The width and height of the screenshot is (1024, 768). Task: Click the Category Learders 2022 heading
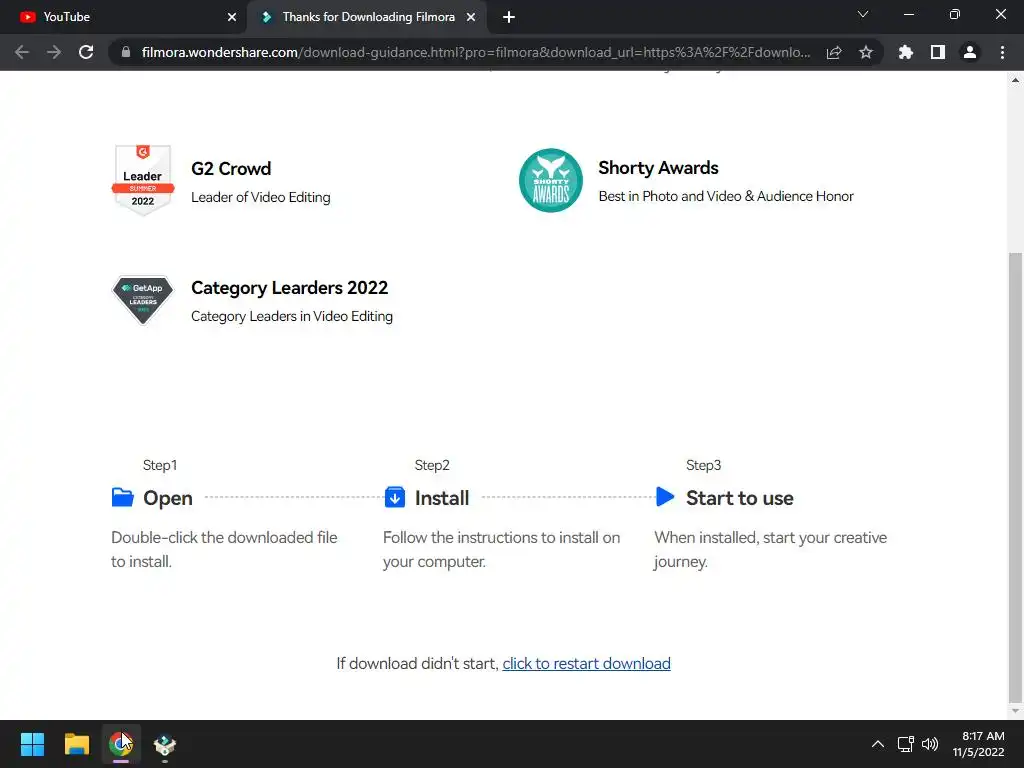[x=289, y=288]
